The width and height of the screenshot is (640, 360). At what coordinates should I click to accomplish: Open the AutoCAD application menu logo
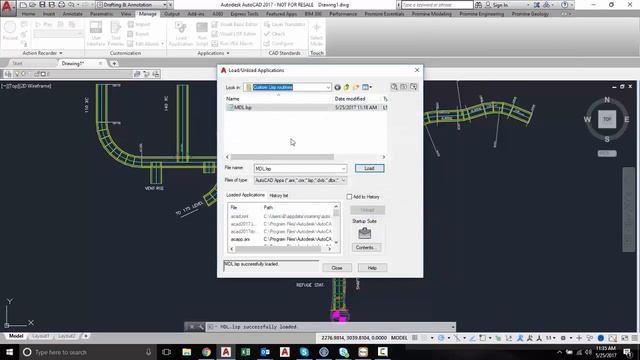tap(8, 7)
